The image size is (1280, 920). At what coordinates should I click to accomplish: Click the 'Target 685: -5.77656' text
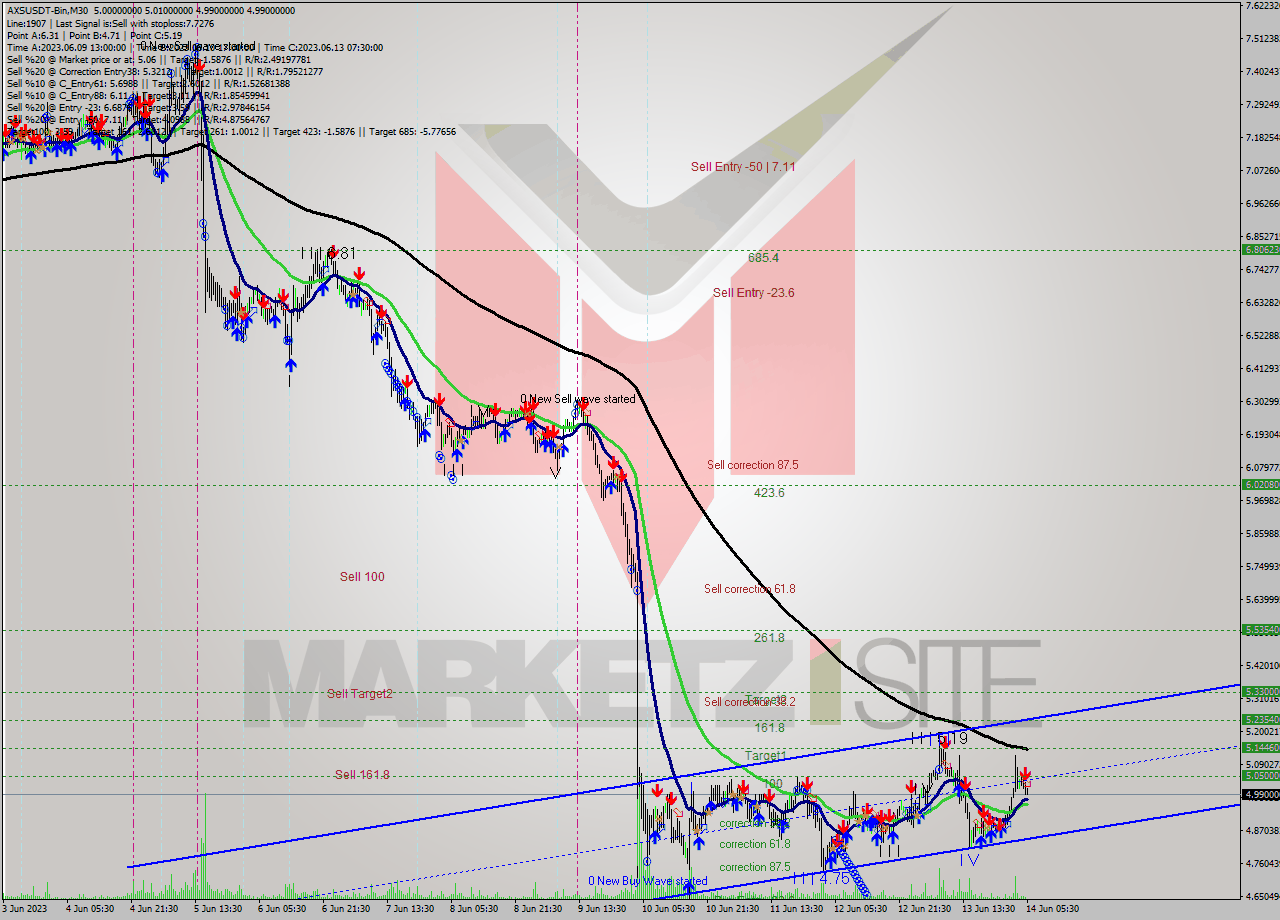point(413,131)
